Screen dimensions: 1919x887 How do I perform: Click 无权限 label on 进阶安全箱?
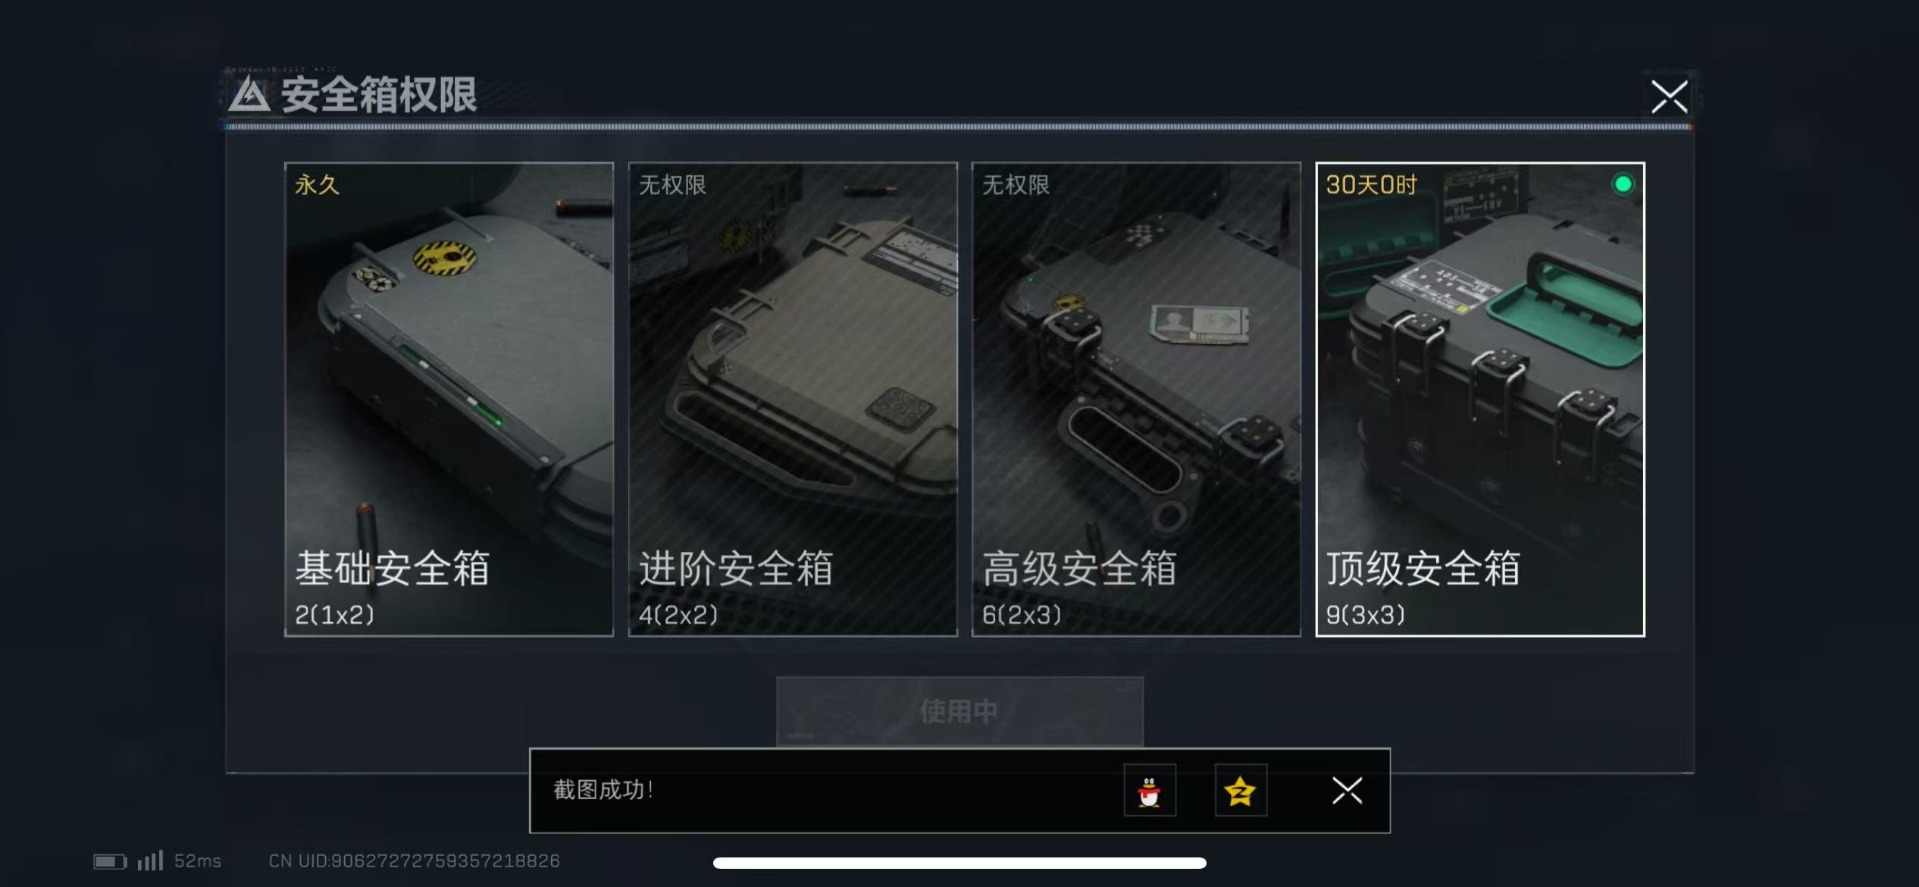tap(672, 185)
